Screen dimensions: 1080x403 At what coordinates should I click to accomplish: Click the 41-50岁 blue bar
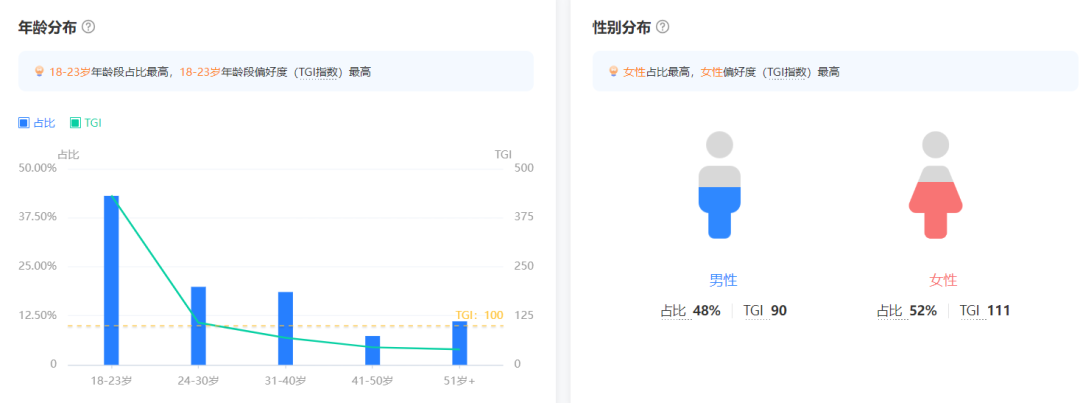click(x=372, y=350)
